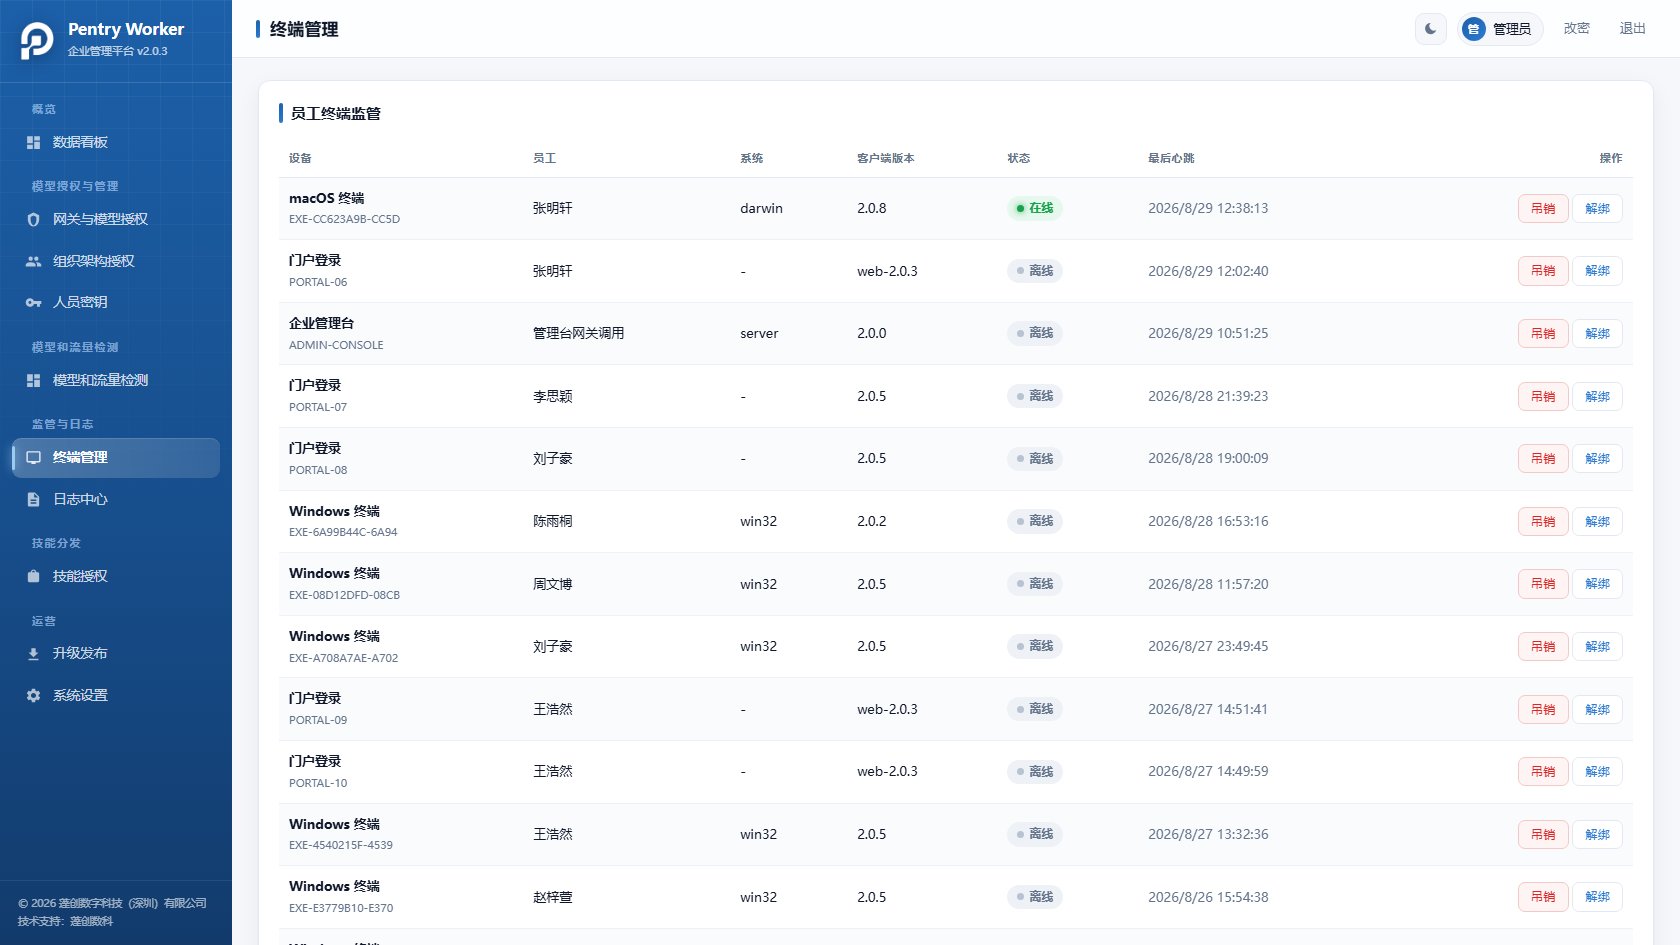Open 日志中心 in sidebar
Screen dimensions: 1680x945
(x=116, y=500)
